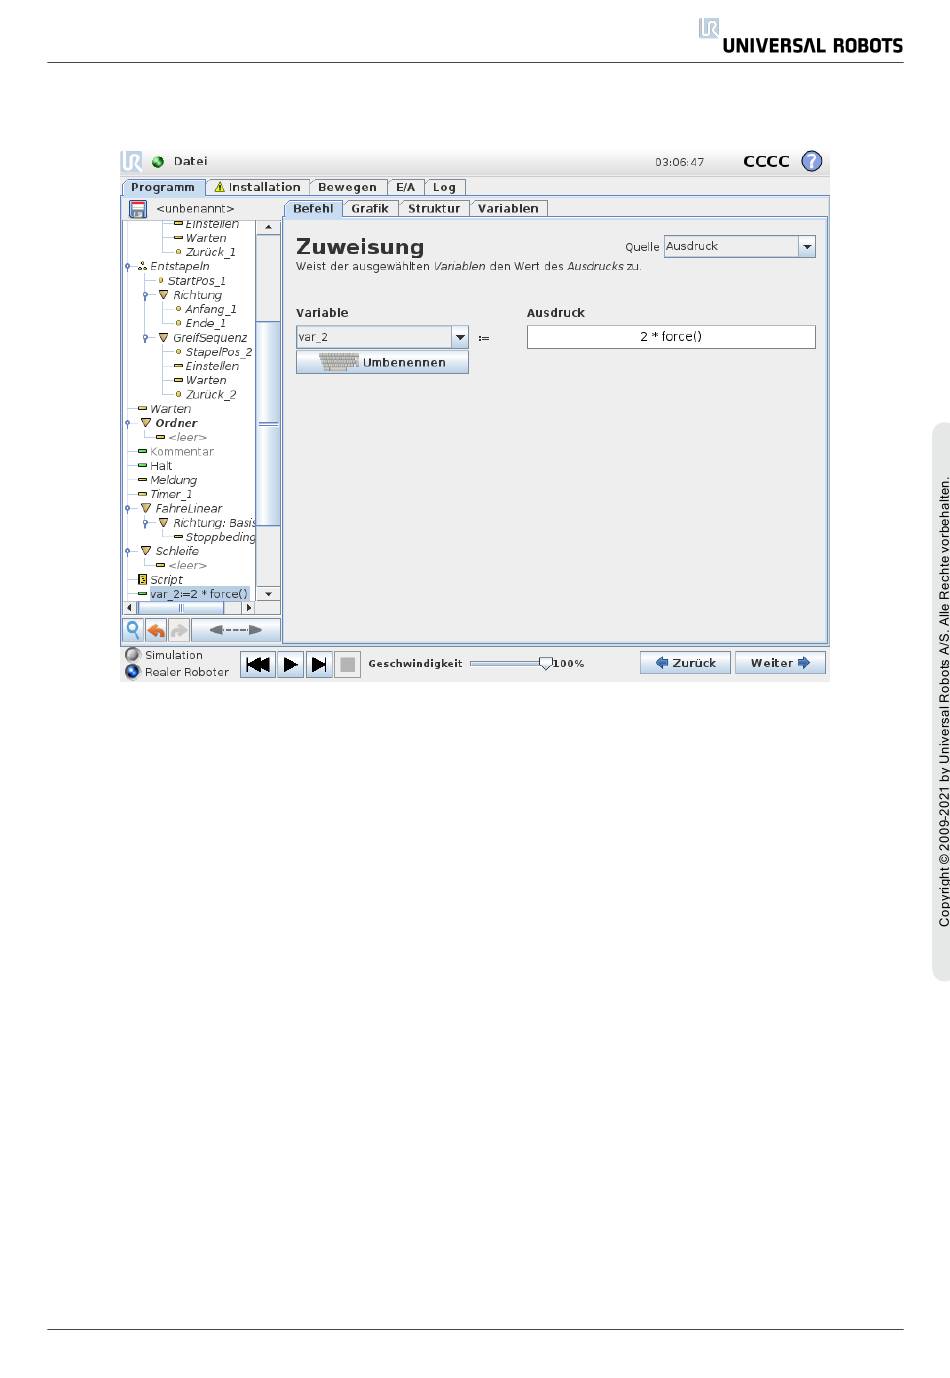Click the UR logo in the top bar
The width and height of the screenshot is (950, 1378).
[132, 161]
